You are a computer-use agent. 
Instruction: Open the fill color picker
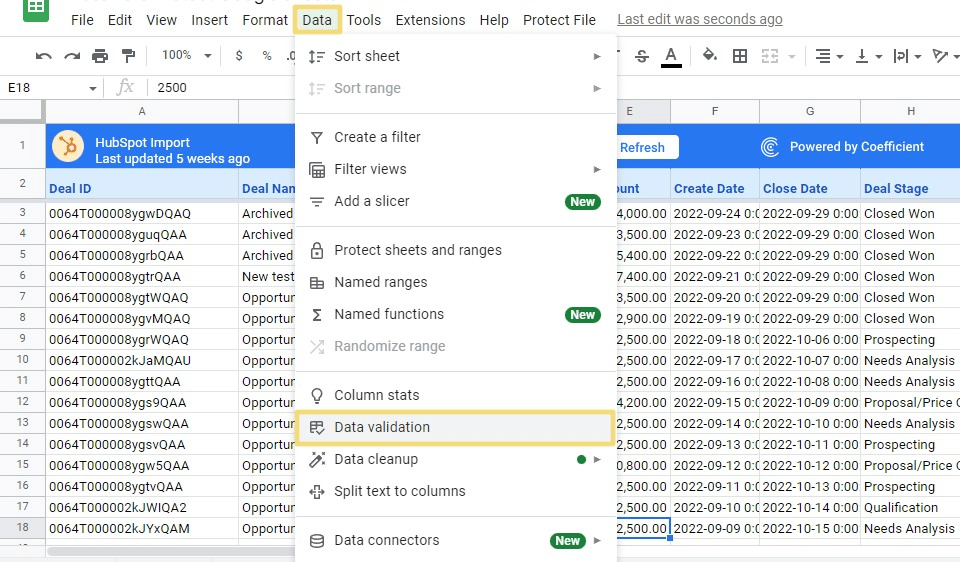pyautogui.click(x=710, y=56)
